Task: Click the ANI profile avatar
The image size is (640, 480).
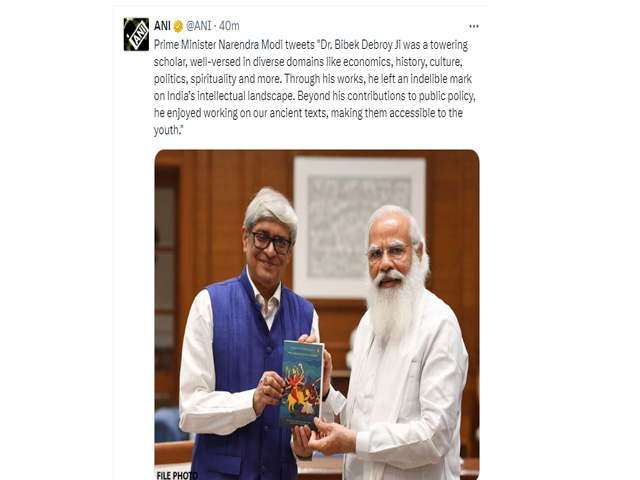Action: click(x=136, y=34)
